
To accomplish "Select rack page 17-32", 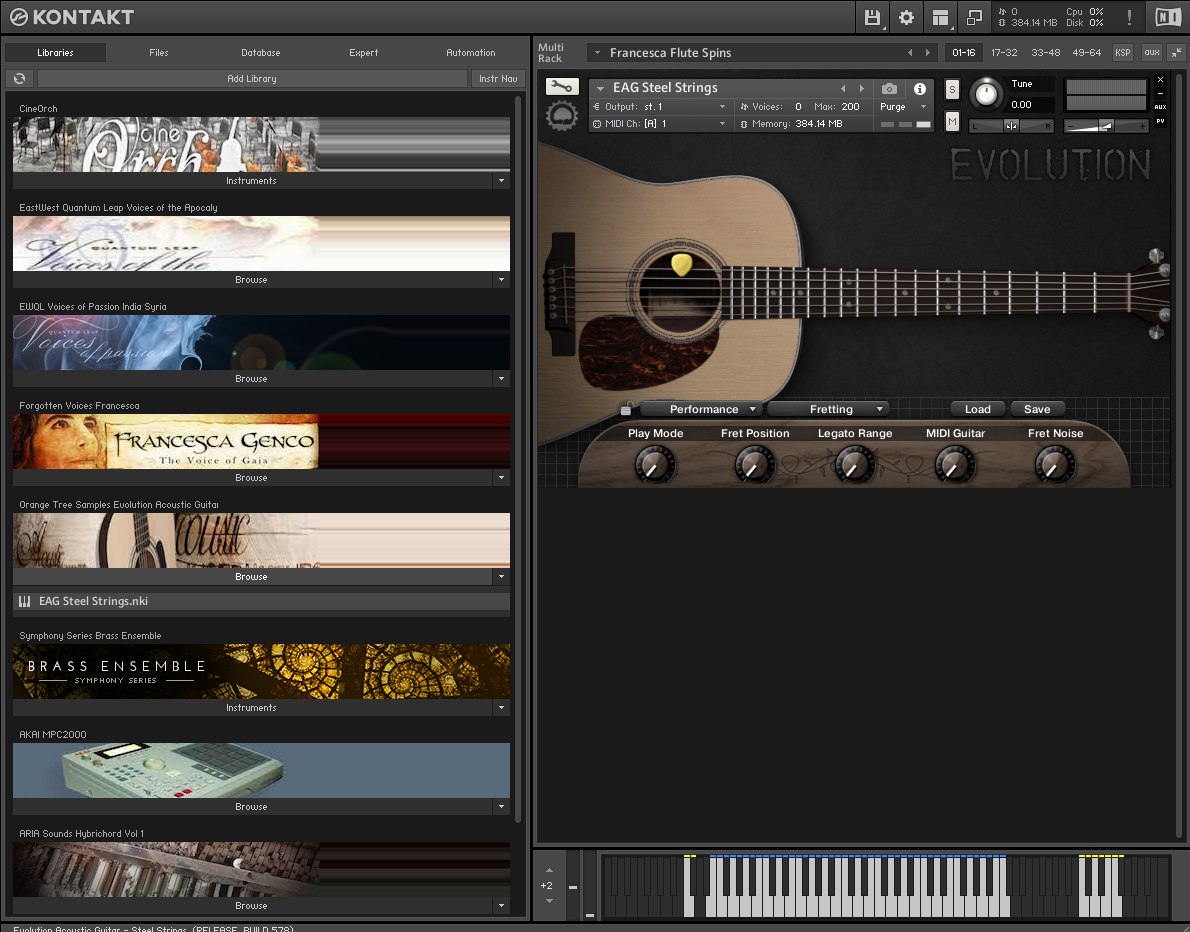I will click(1004, 52).
